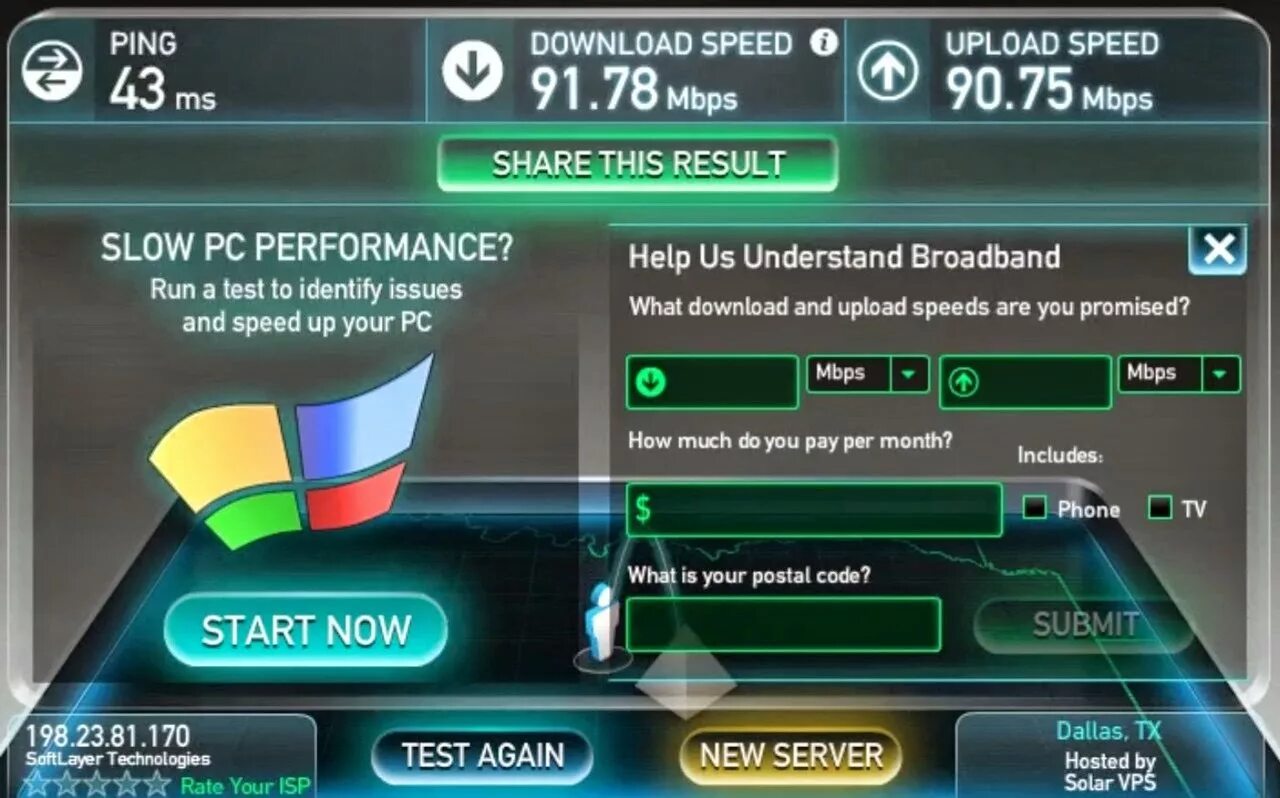Viewport: 1280px width, 798px height.
Task: Click the ISP star rating icons
Action: click(x=96, y=783)
